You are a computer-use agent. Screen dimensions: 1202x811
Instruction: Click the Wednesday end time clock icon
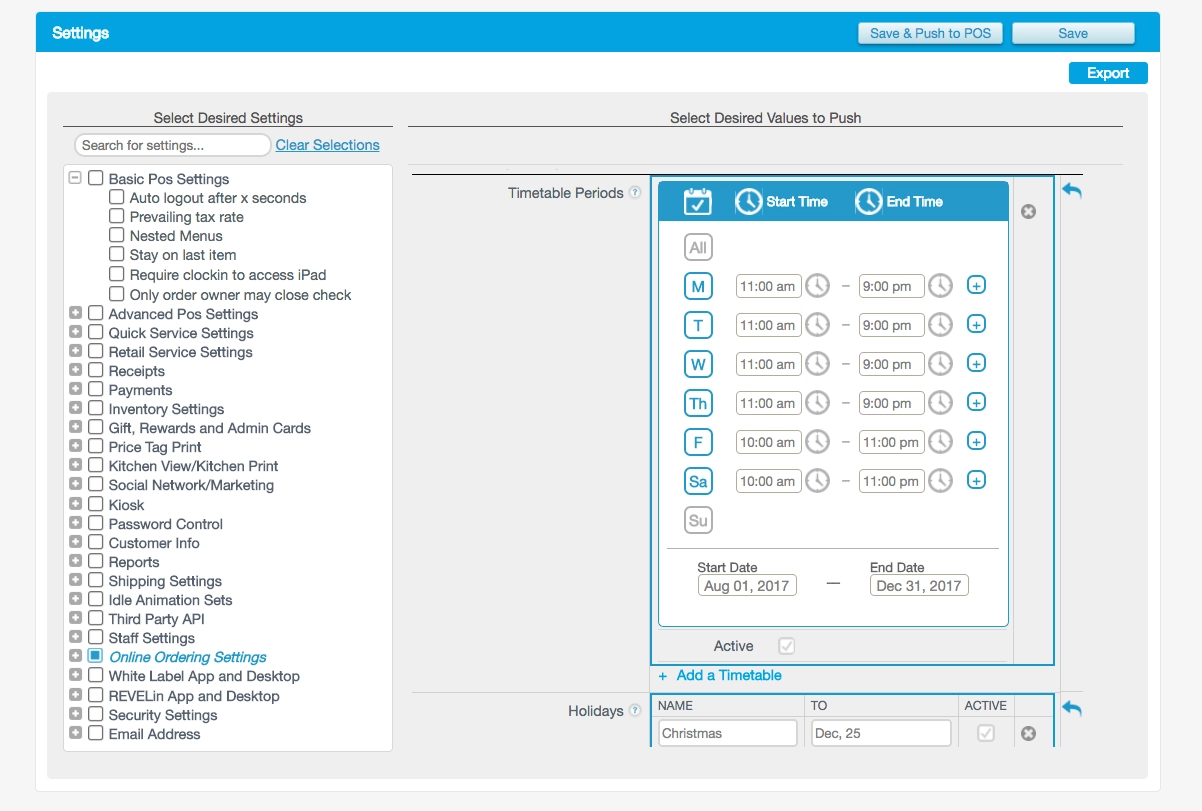[940, 364]
